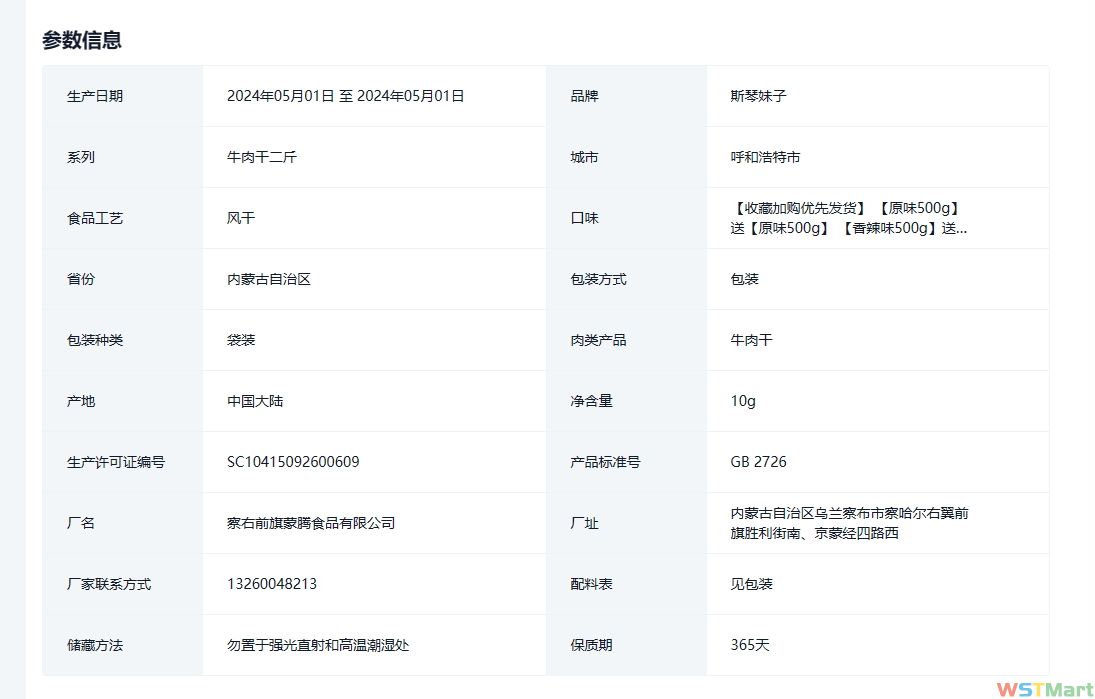Click the series value 牛肉干二斤
Screen dimensions: 1095x699
tap(261, 157)
